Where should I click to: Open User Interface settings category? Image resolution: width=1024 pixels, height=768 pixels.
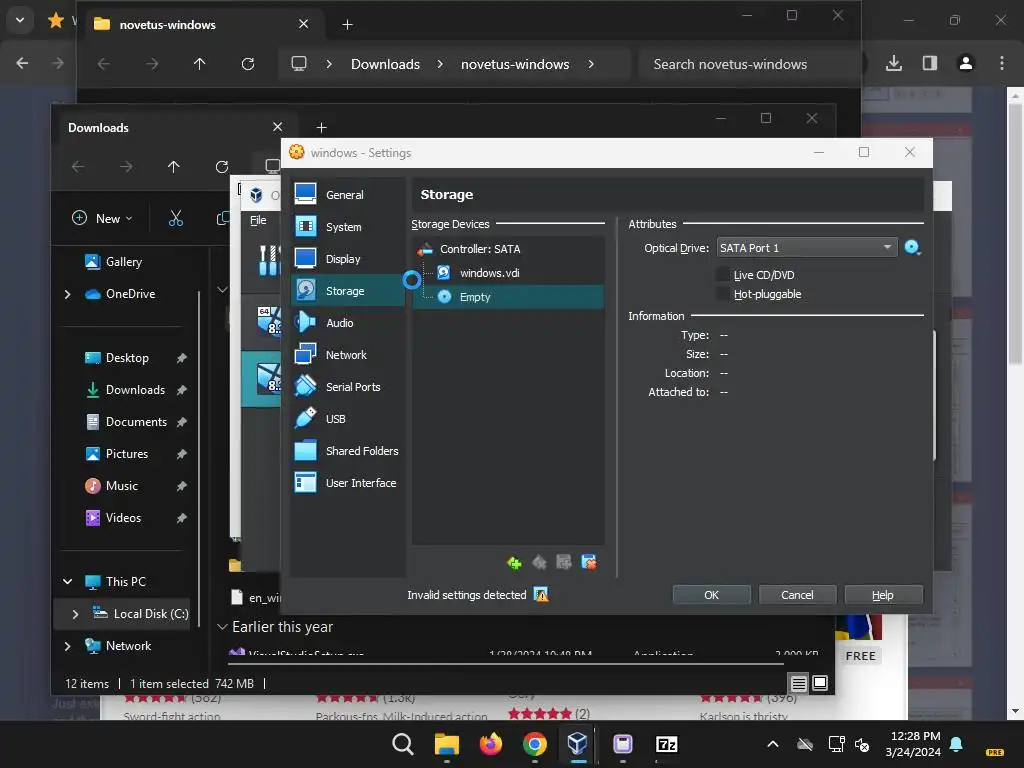pos(347,483)
